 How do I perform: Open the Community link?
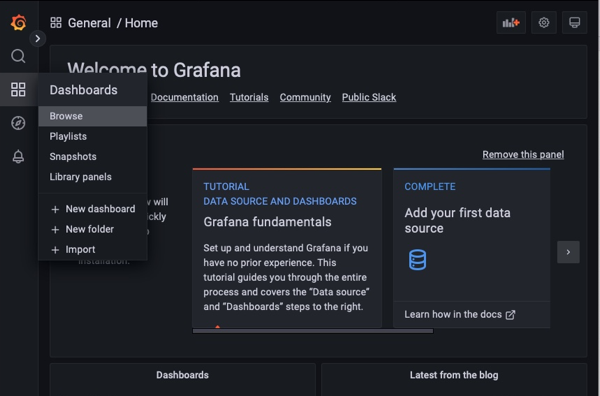click(305, 98)
